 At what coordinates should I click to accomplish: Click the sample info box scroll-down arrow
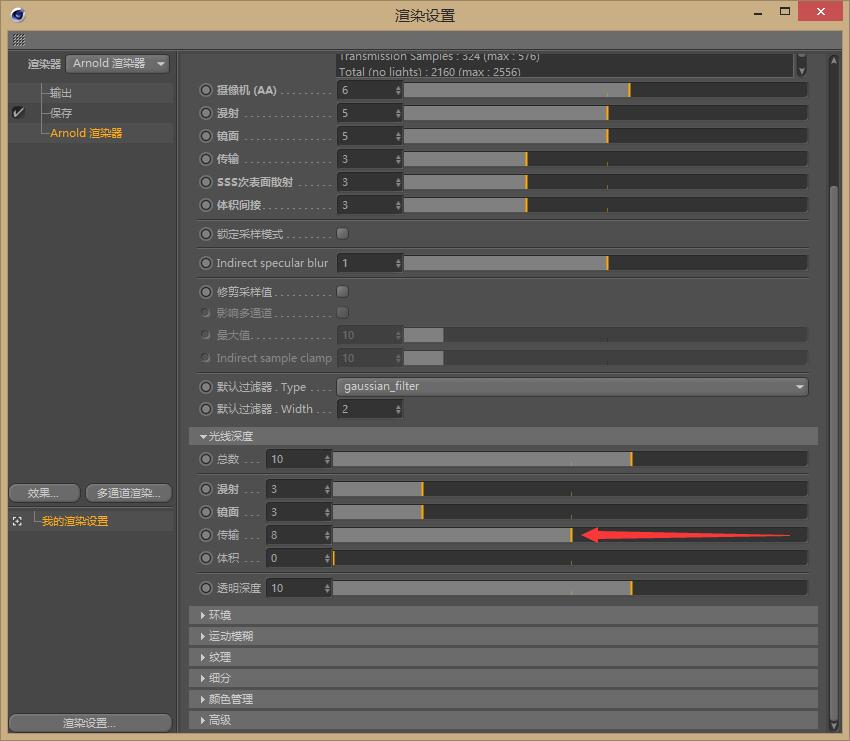[x=802, y=70]
